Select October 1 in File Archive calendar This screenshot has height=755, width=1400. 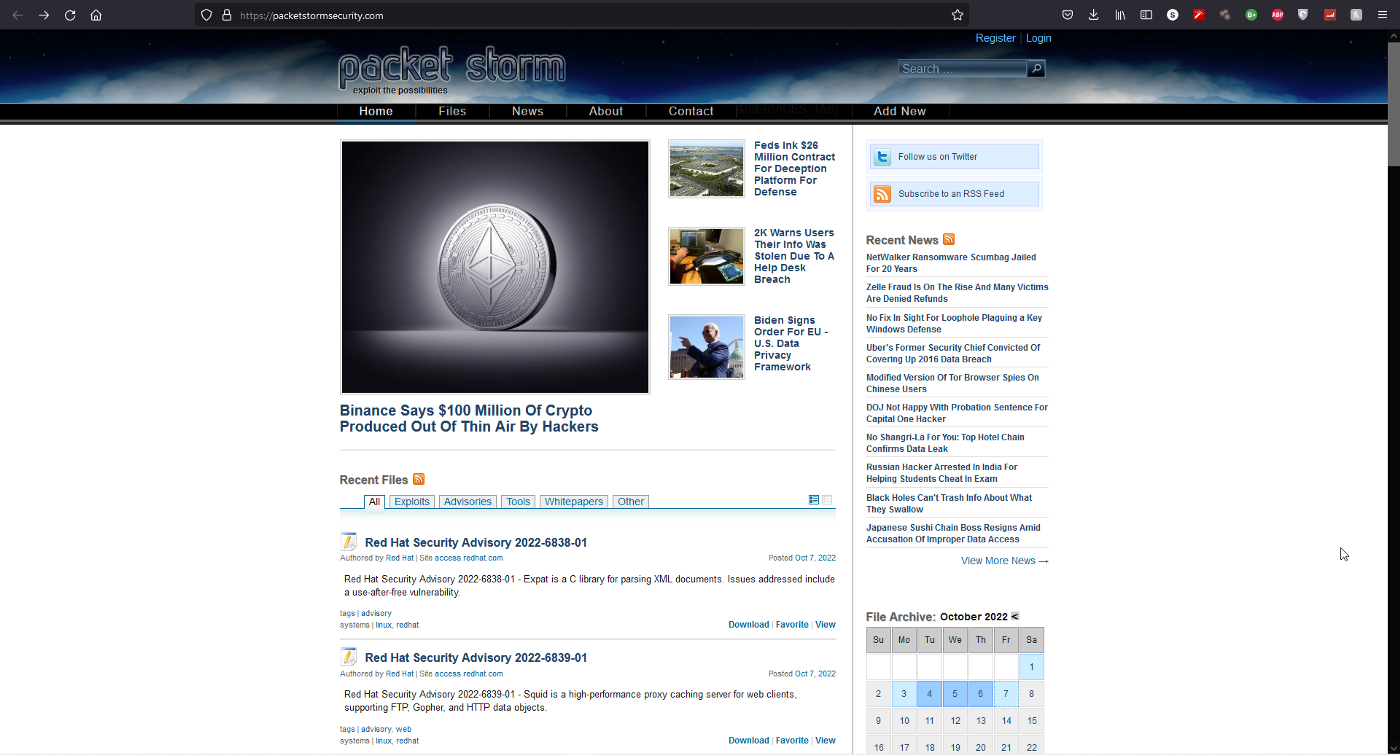[x=1032, y=667]
